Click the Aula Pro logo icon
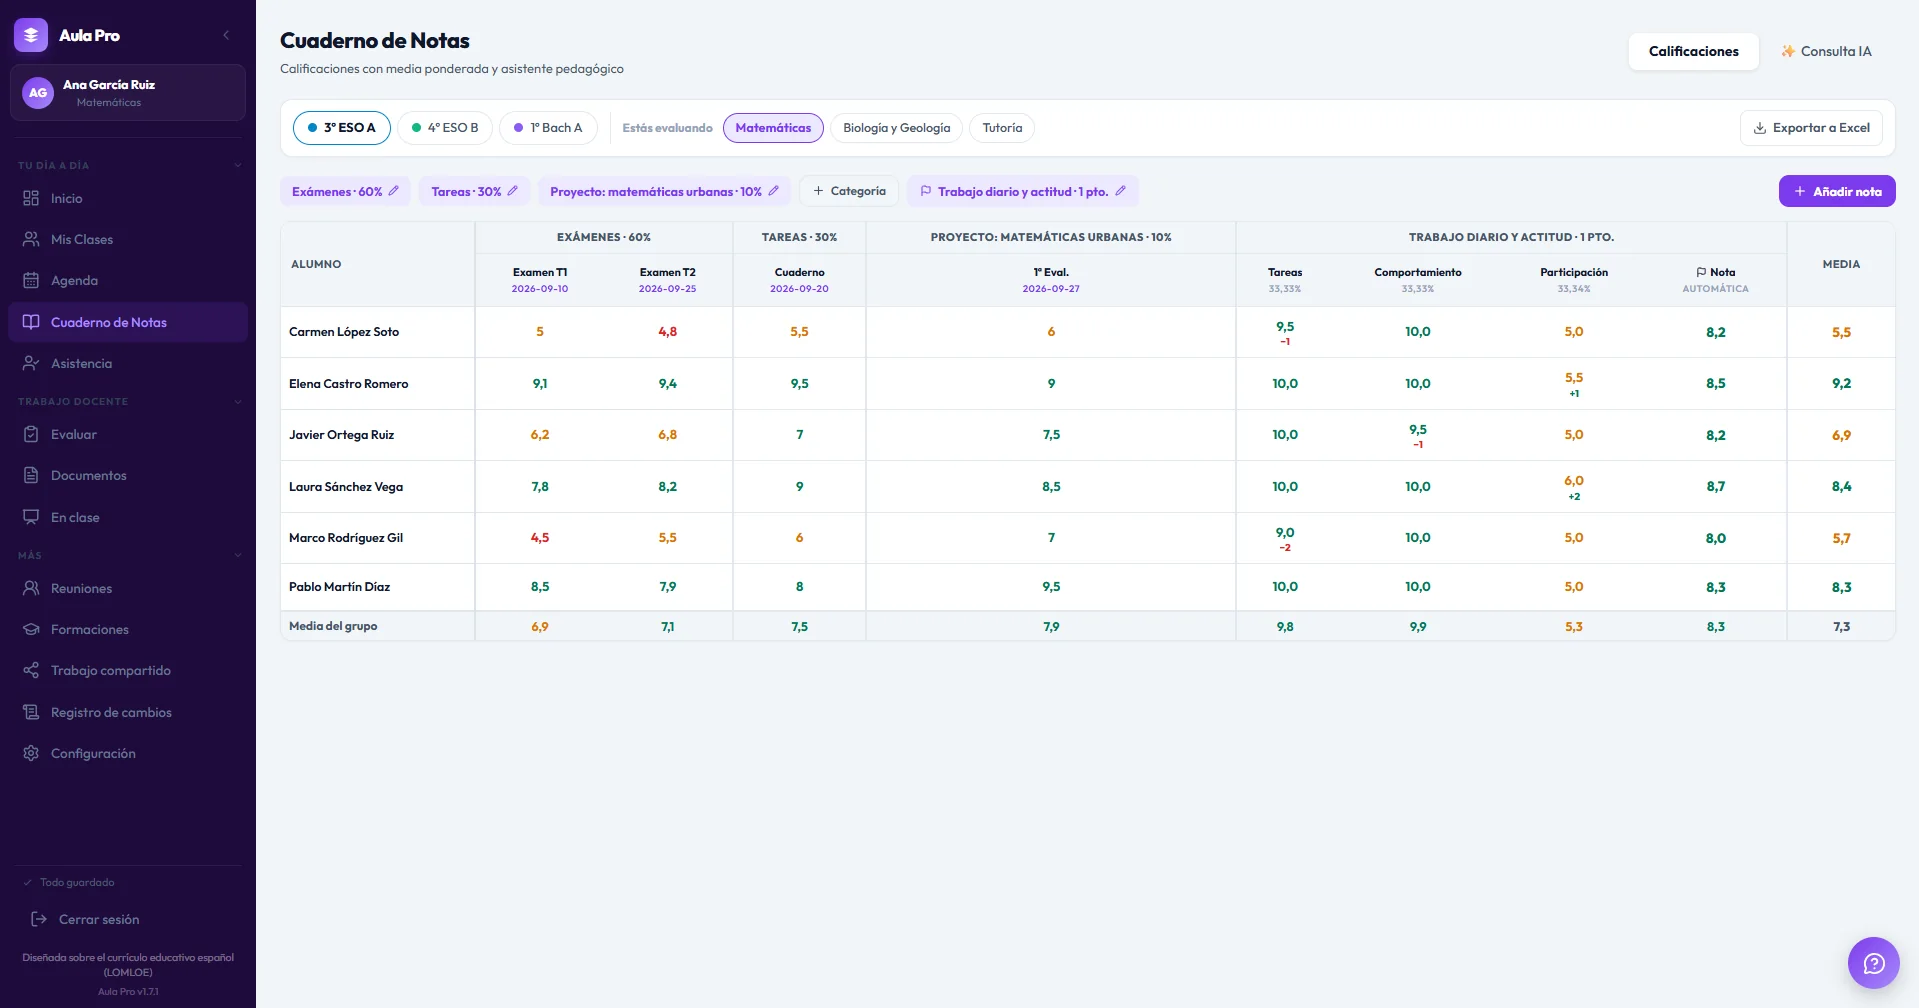 pos(31,35)
